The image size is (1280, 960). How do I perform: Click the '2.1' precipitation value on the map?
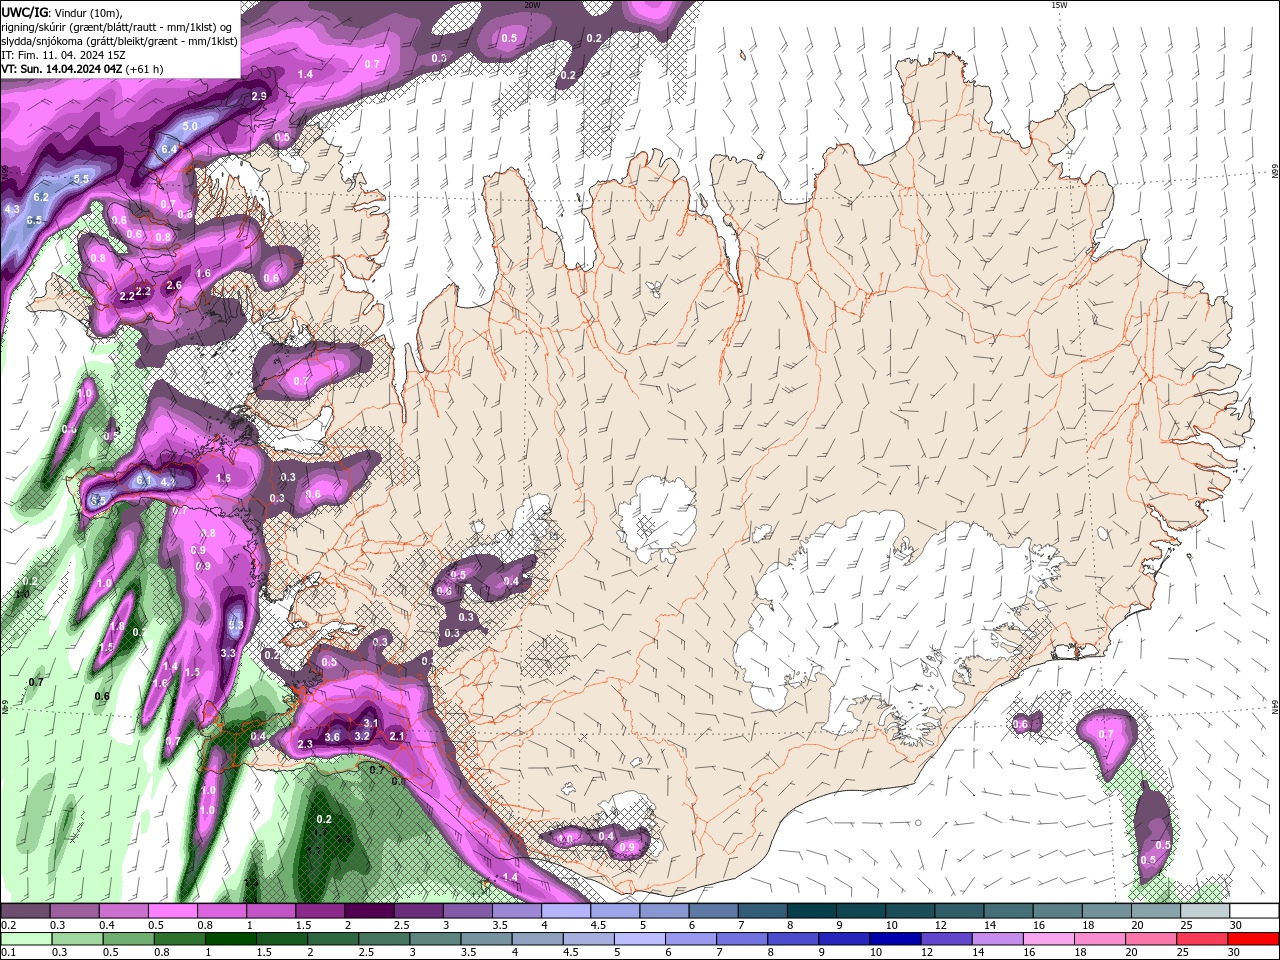coord(396,736)
